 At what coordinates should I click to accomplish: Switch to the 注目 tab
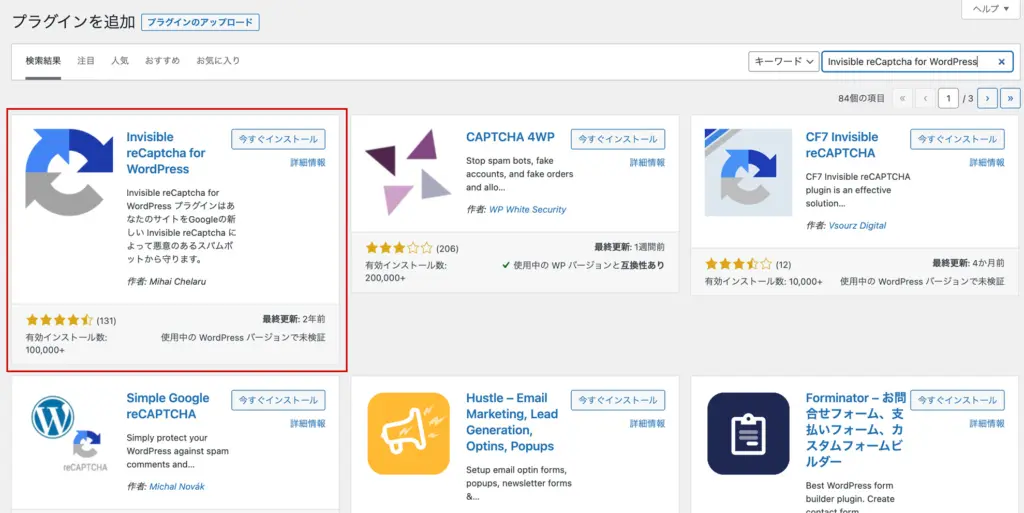[x=86, y=61]
